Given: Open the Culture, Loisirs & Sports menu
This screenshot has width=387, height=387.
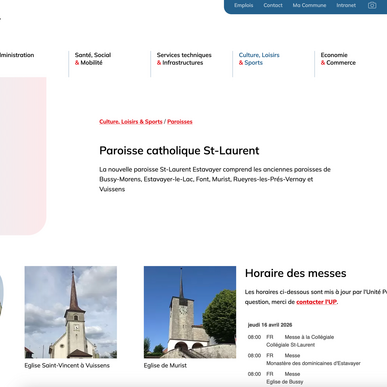Looking at the screenshot, I should (x=259, y=59).
